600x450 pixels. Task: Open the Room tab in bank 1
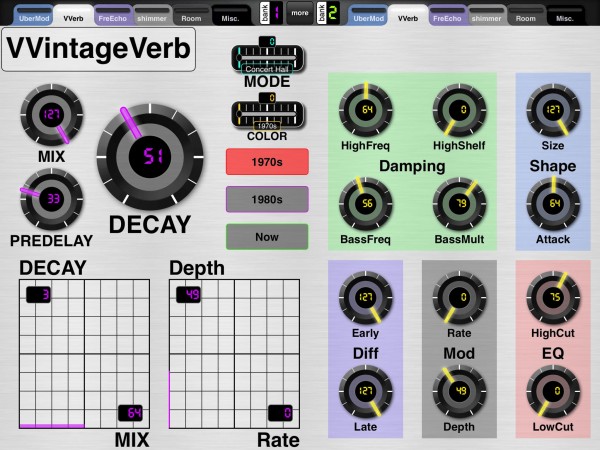point(191,16)
